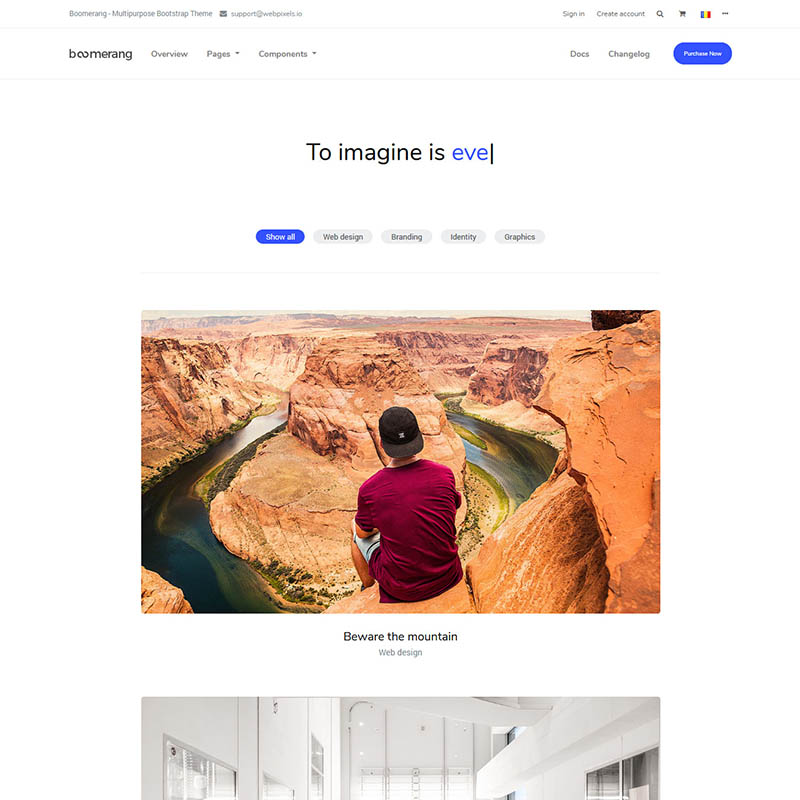Click the Romanian flag language icon
The image size is (800, 800).
[x=705, y=14]
